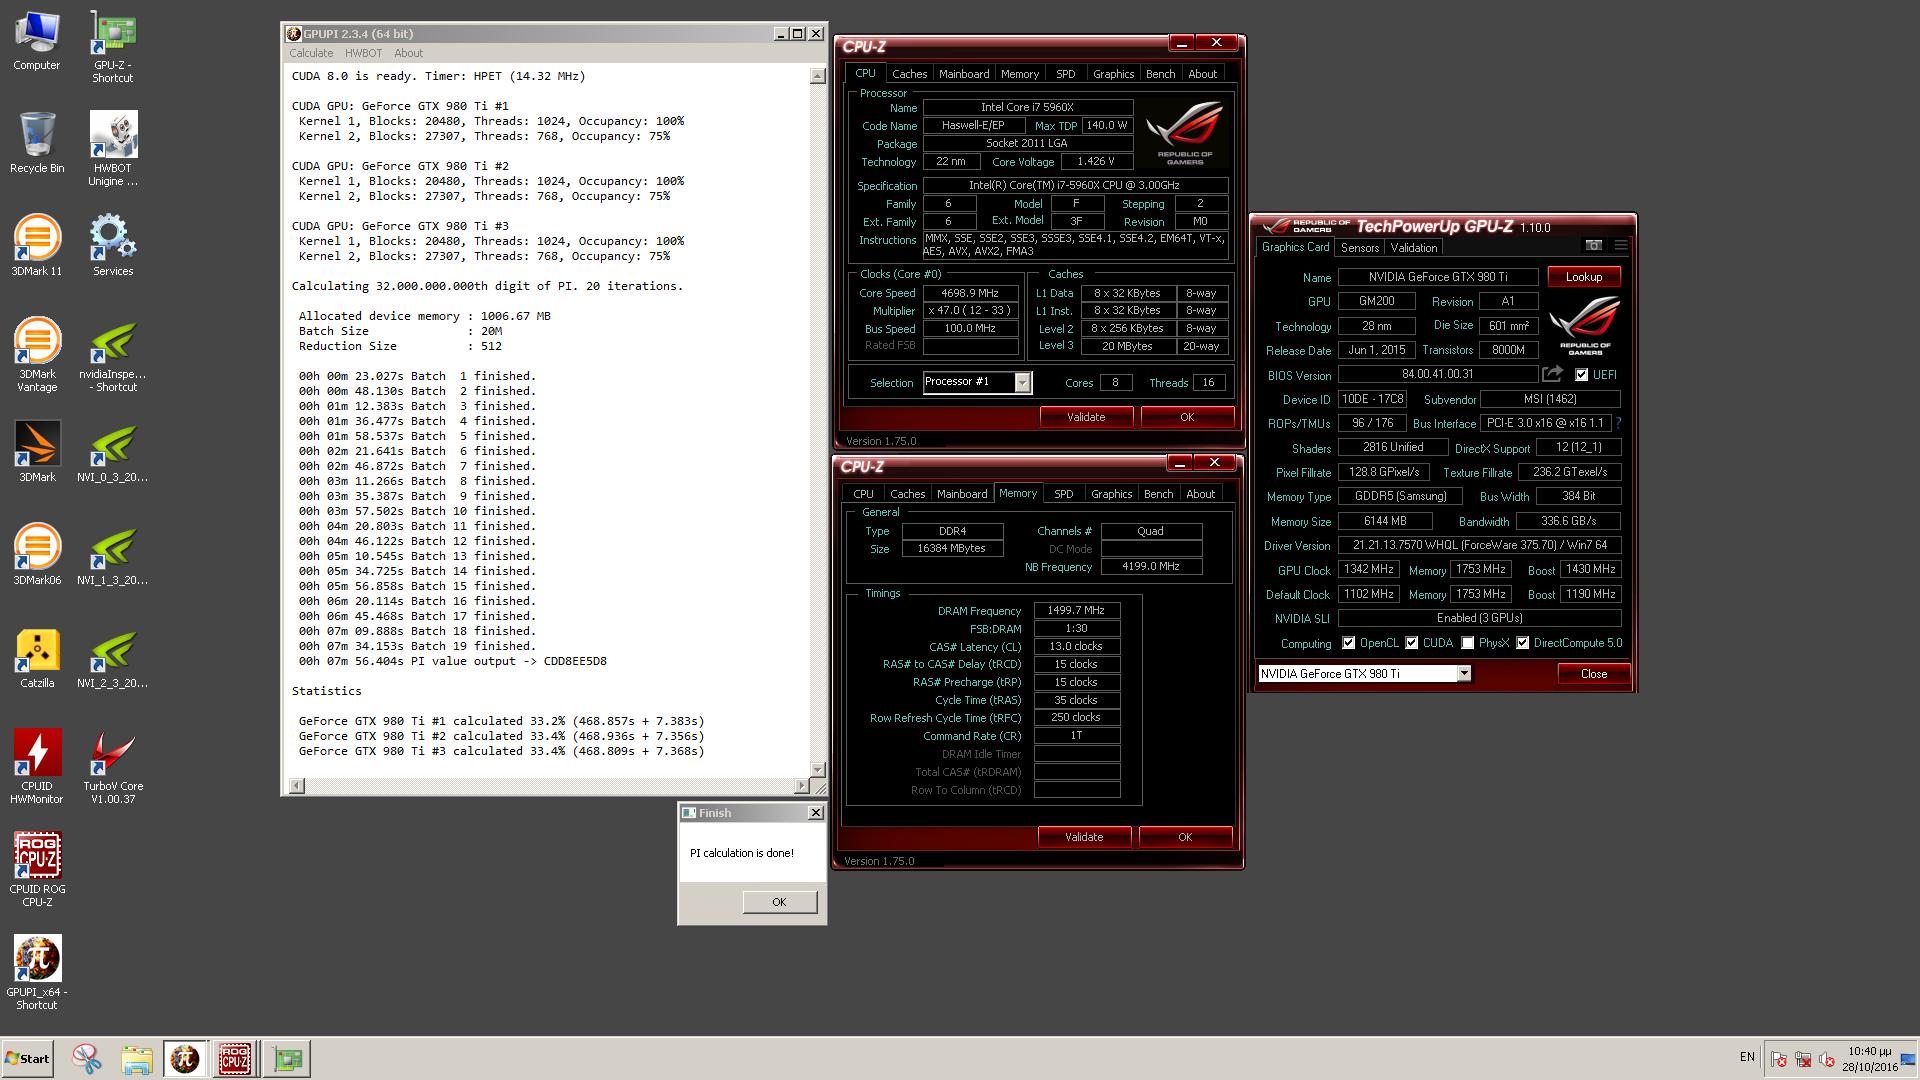Click GPUPI vertical scrollbar down arrow
The height and width of the screenshot is (1080, 1920).
pyautogui.click(x=817, y=769)
